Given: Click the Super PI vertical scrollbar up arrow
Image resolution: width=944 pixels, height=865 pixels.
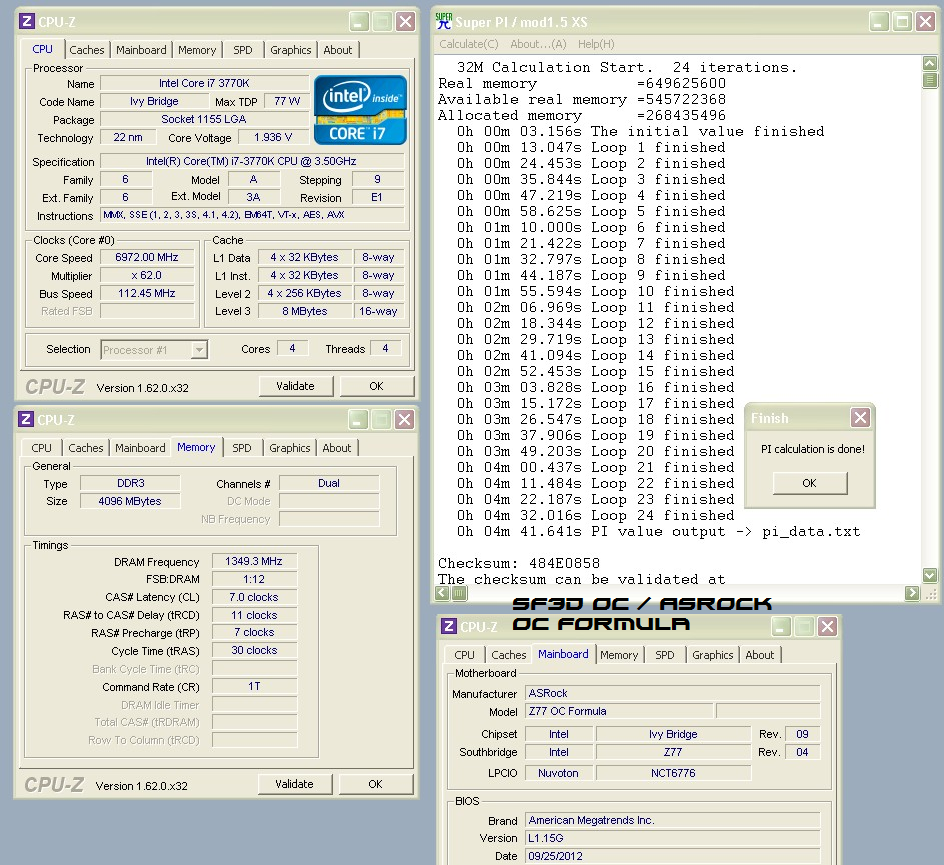Looking at the screenshot, I should 930,63.
